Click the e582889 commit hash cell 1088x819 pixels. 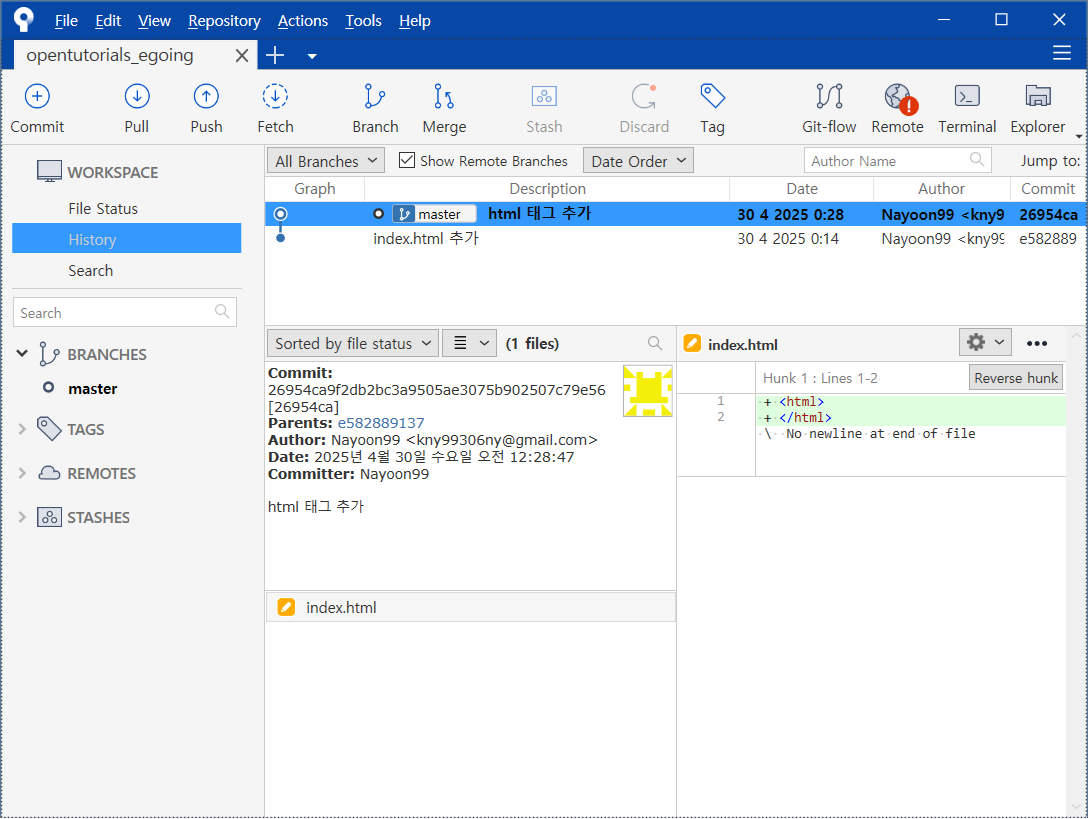point(1048,239)
